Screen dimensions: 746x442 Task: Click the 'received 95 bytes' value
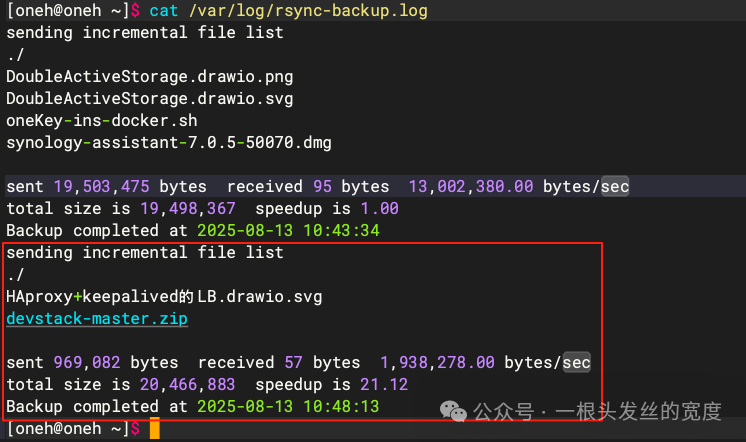point(308,187)
